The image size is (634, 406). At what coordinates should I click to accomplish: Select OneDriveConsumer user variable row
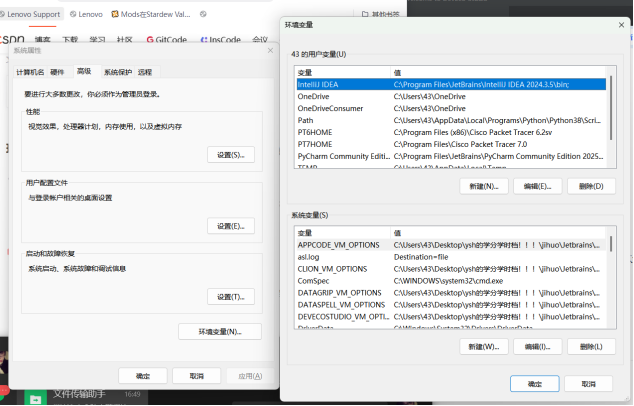451,108
